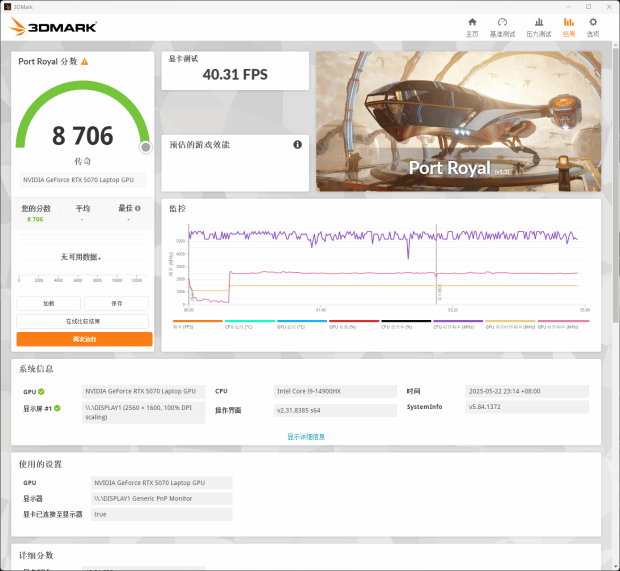
Task: Toggle the blue GPU temperature legend
Action: click(x=302, y=324)
